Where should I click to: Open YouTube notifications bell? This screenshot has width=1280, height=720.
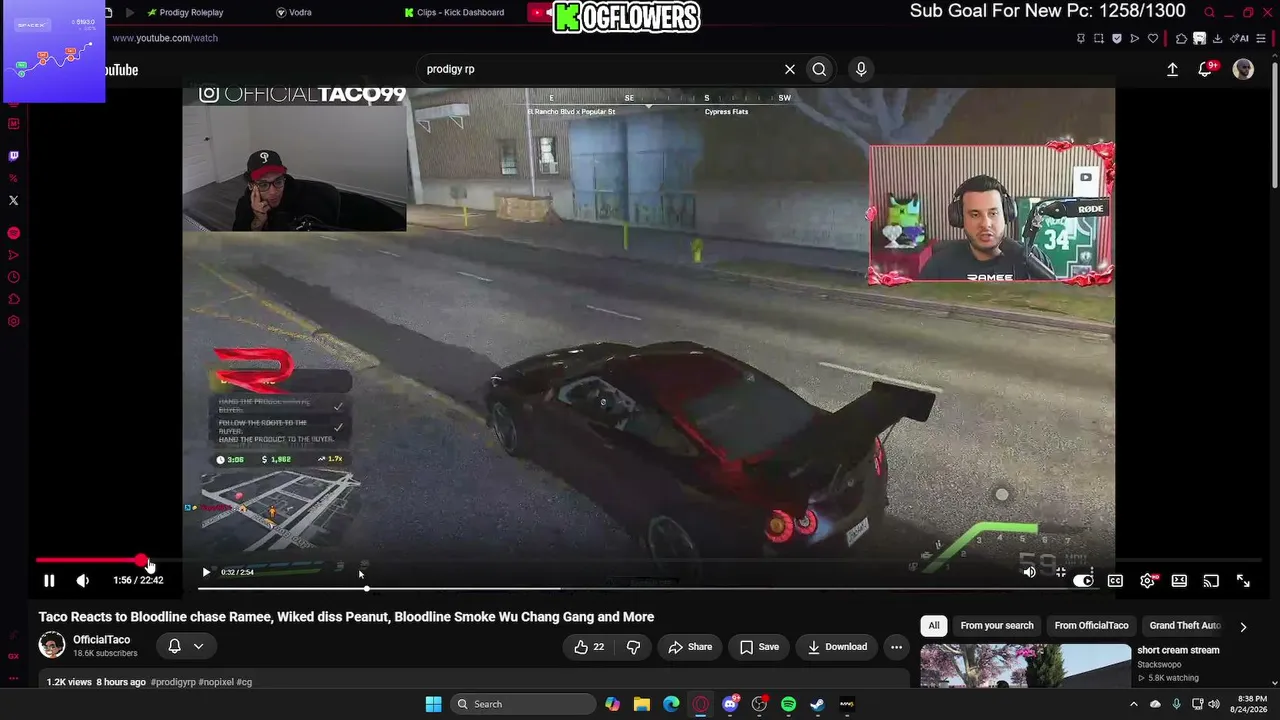coord(1206,69)
